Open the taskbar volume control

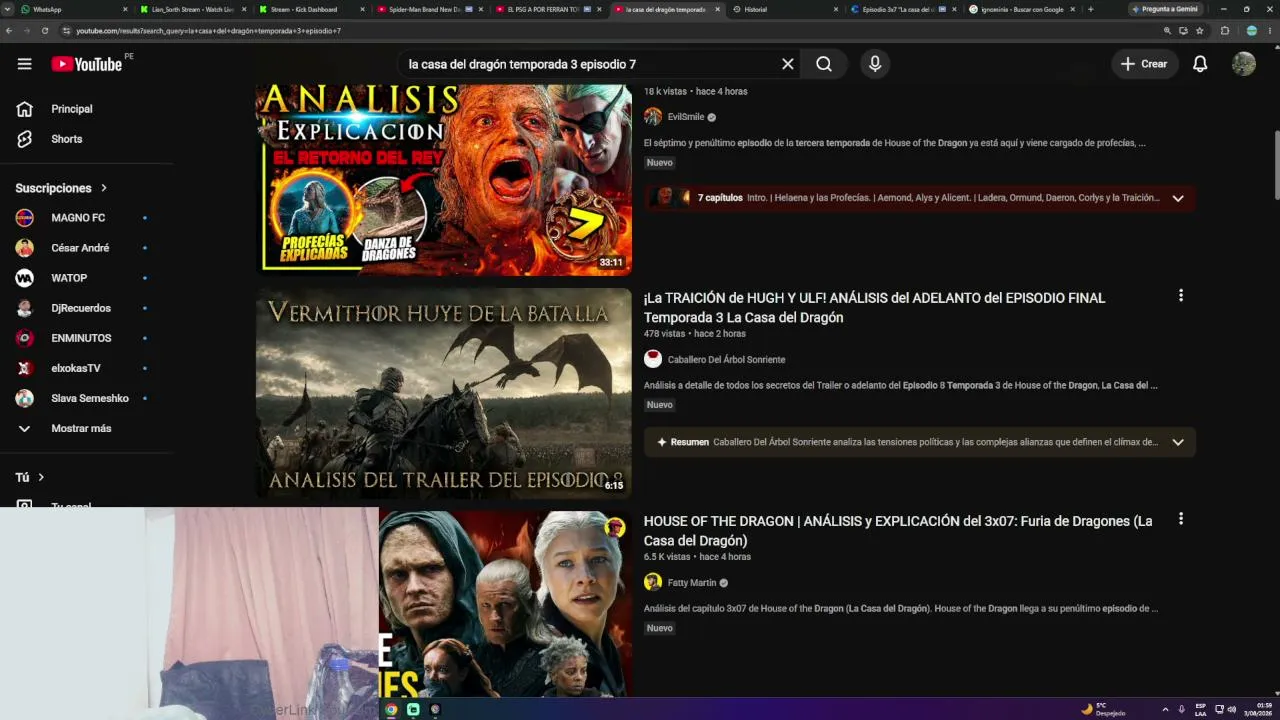(x=1231, y=709)
